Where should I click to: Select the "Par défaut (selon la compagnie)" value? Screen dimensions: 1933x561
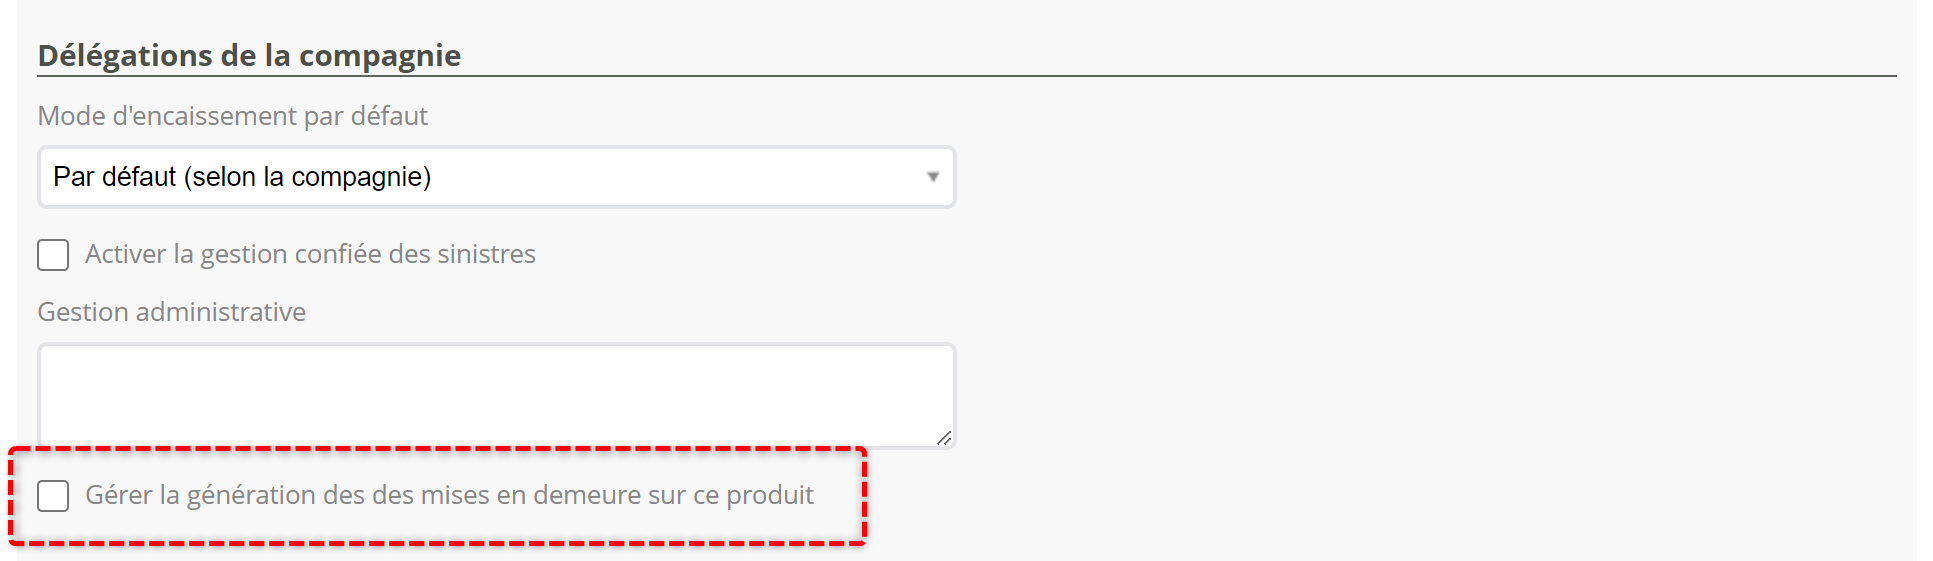click(x=242, y=177)
